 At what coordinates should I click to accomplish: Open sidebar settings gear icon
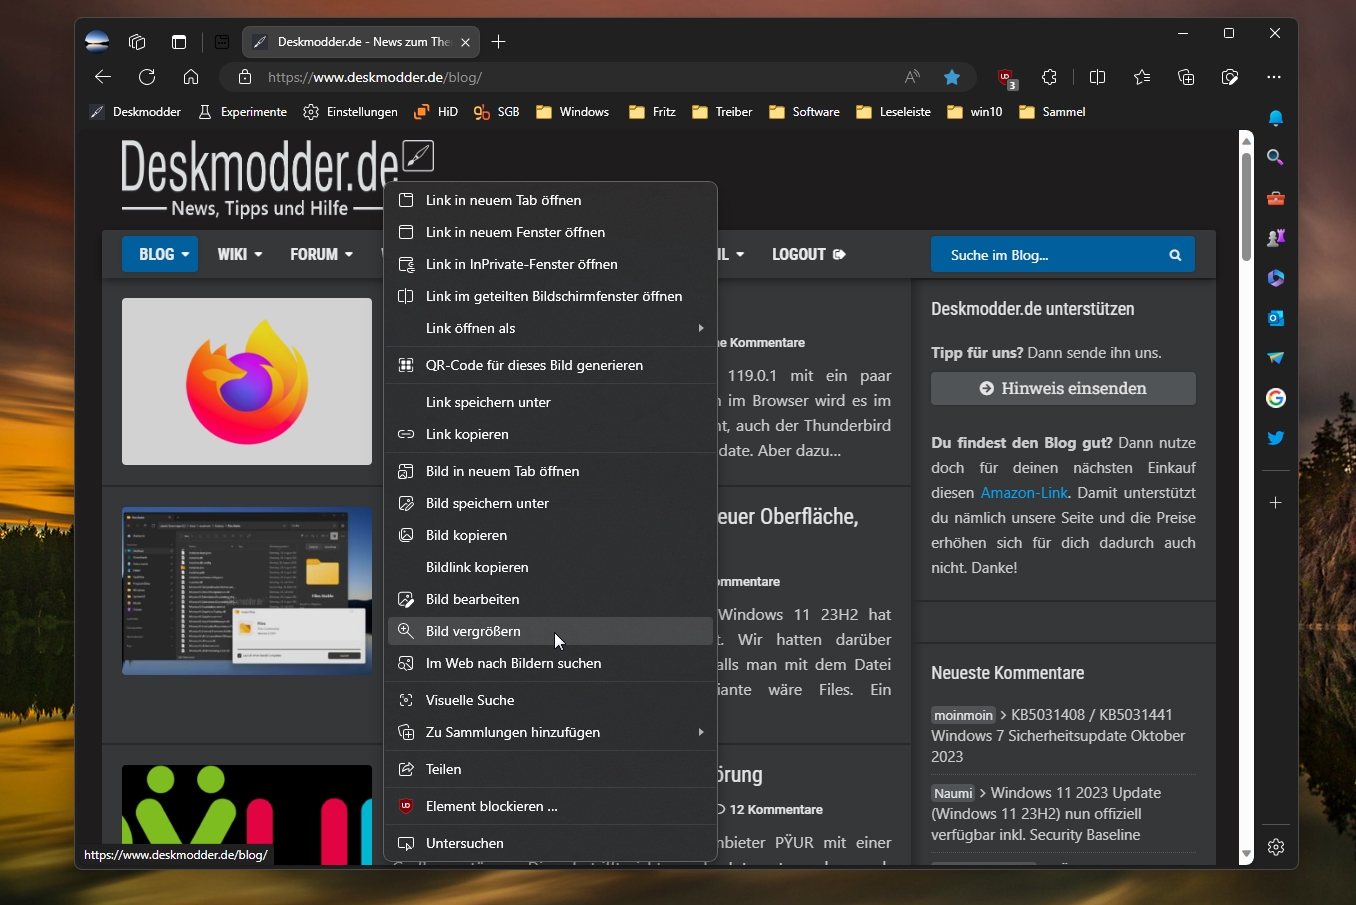point(1276,847)
